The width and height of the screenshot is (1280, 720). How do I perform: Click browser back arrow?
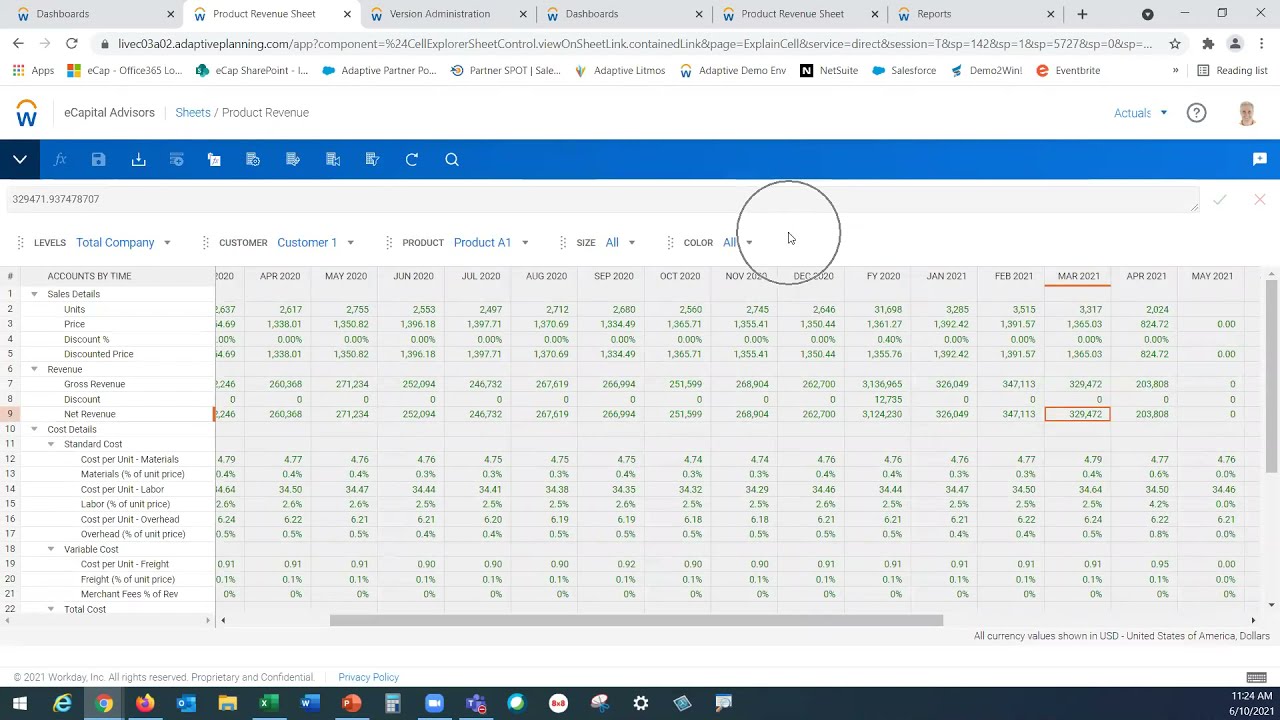(18, 43)
